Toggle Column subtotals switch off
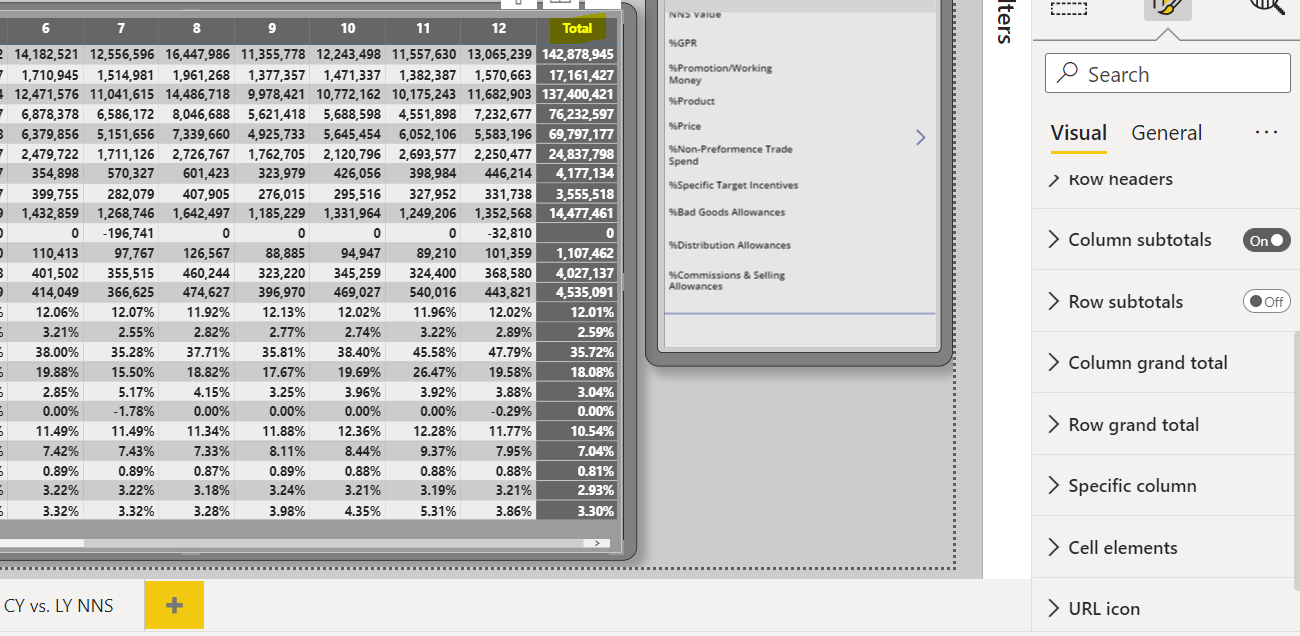This screenshot has width=1300, height=636. (x=1267, y=240)
